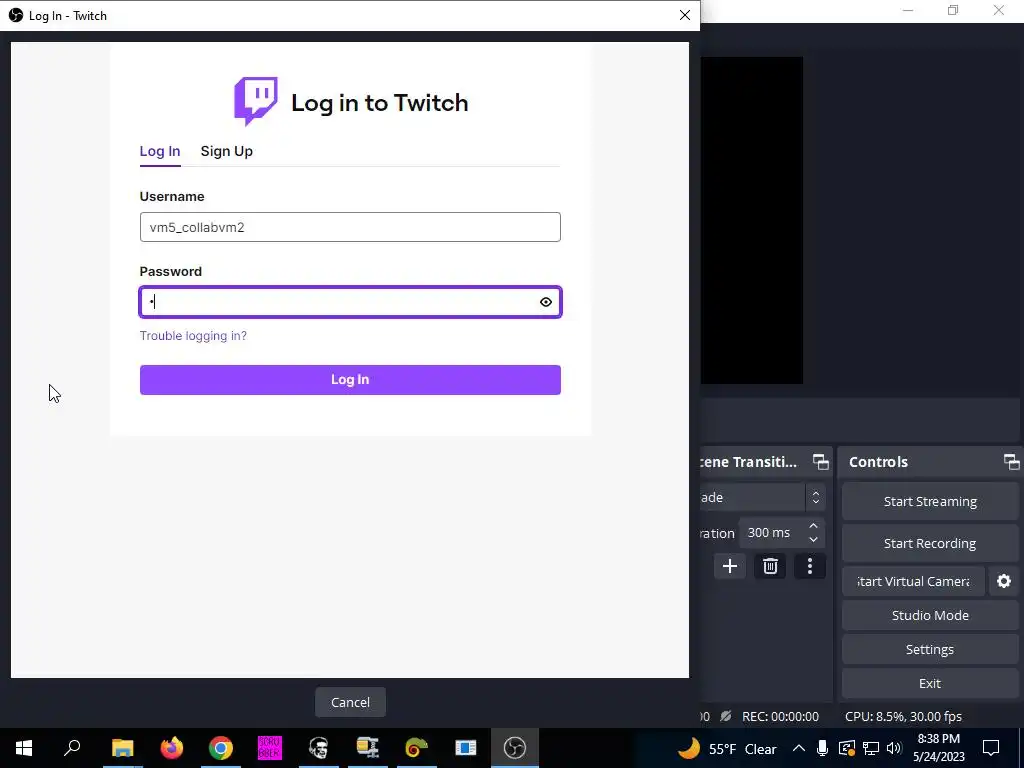Click Start Recording in OBS Controls
The height and width of the screenshot is (768, 1024).
pyautogui.click(x=930, y=543)
